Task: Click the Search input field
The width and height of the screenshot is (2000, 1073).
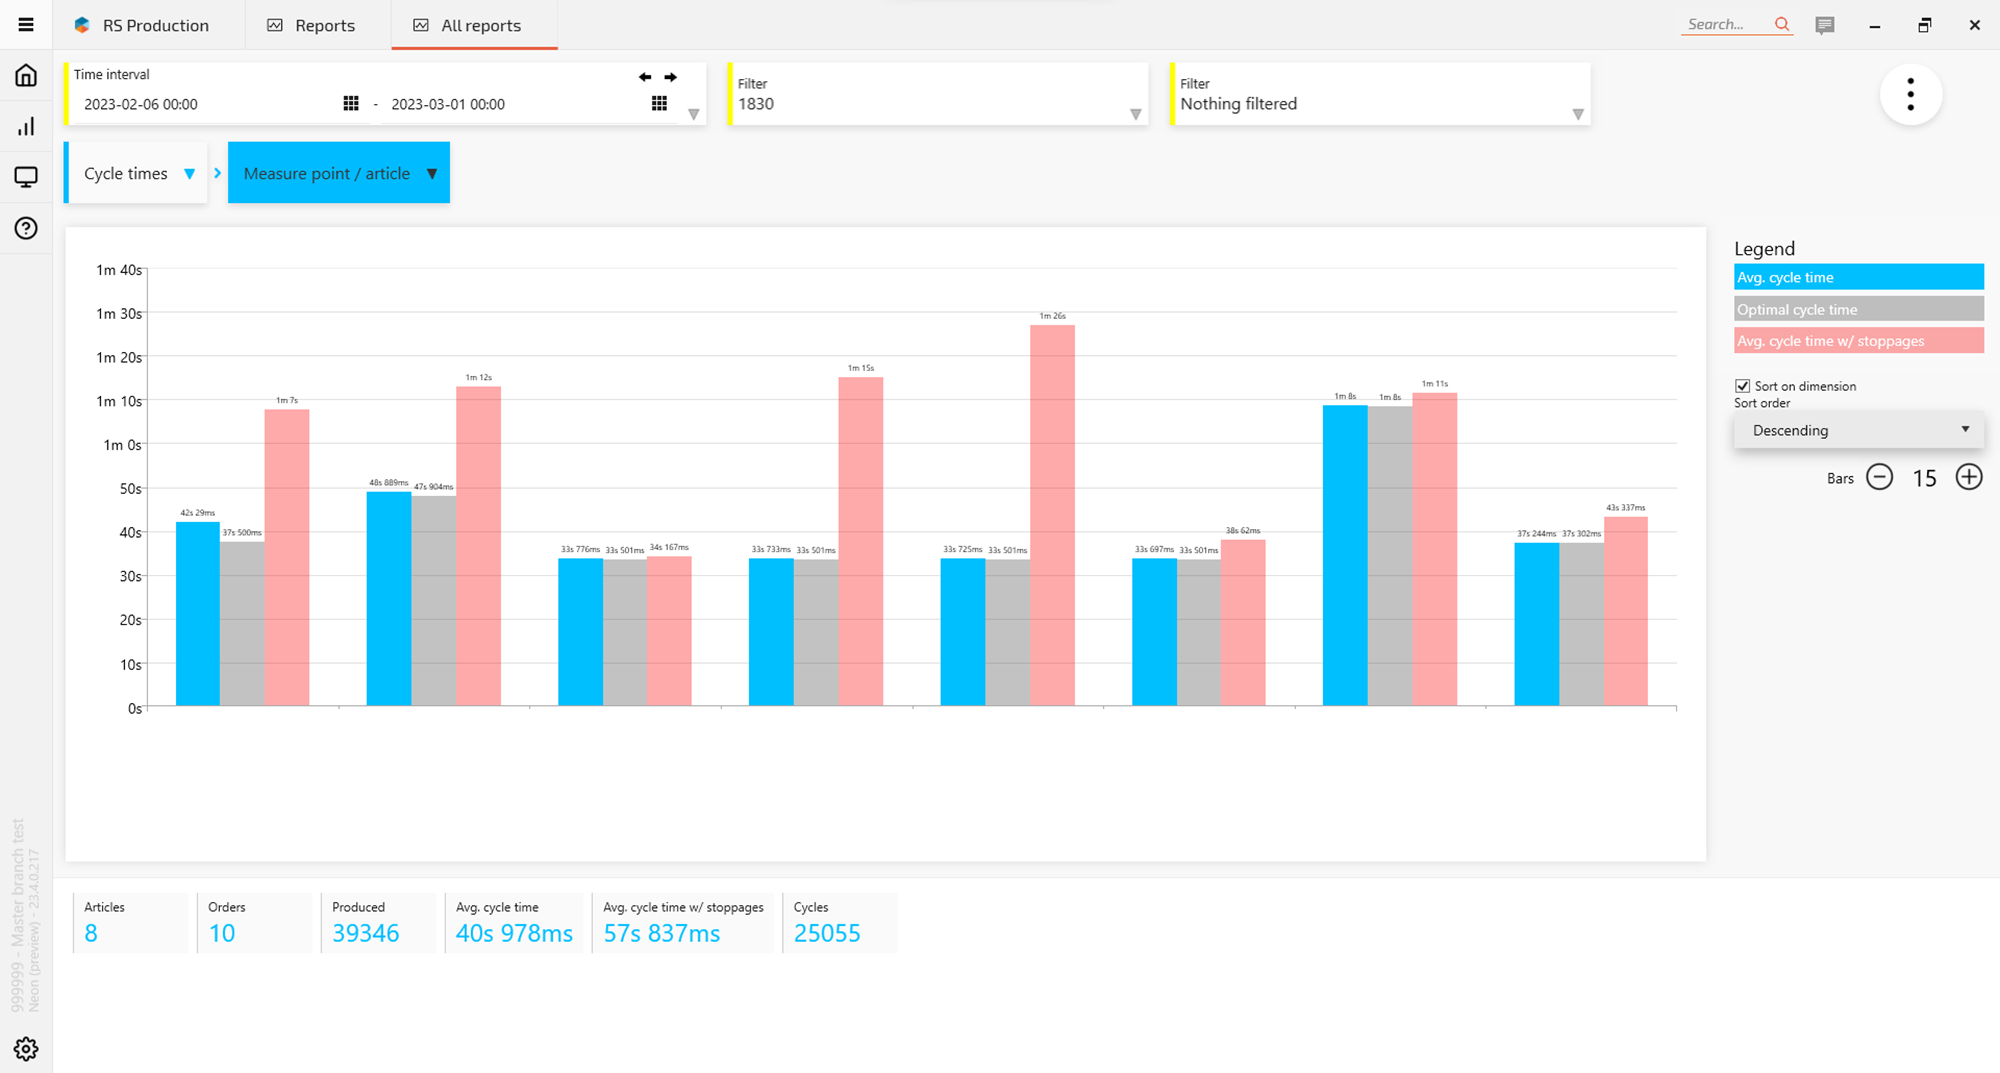Action: click(x=1727, y=25)
